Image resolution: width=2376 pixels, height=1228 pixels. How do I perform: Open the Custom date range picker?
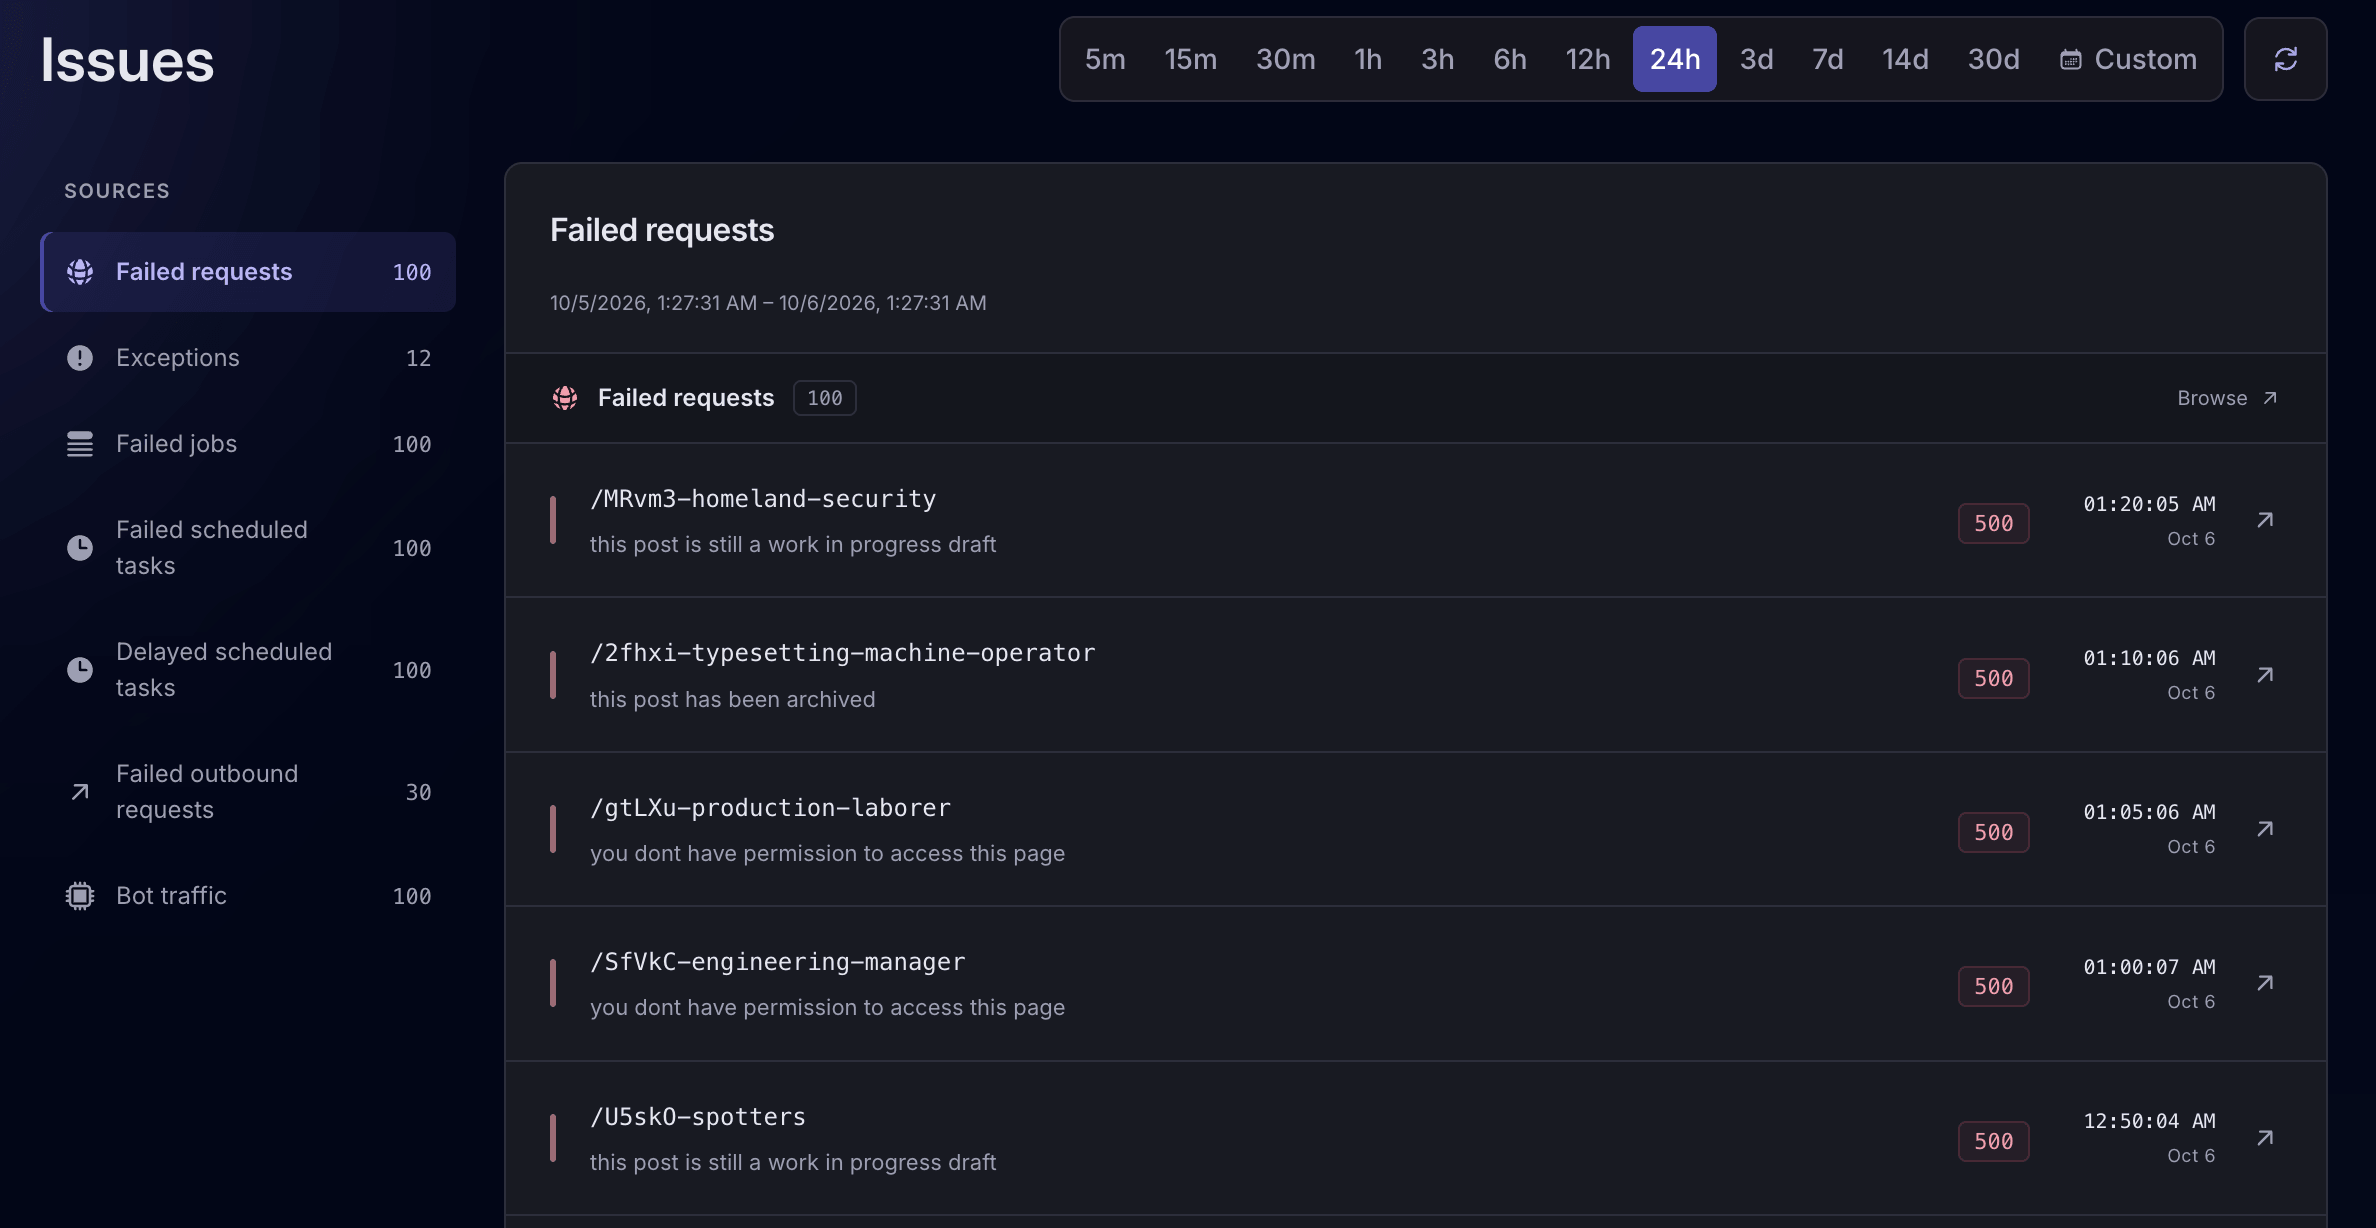(x=2128, y=59)
